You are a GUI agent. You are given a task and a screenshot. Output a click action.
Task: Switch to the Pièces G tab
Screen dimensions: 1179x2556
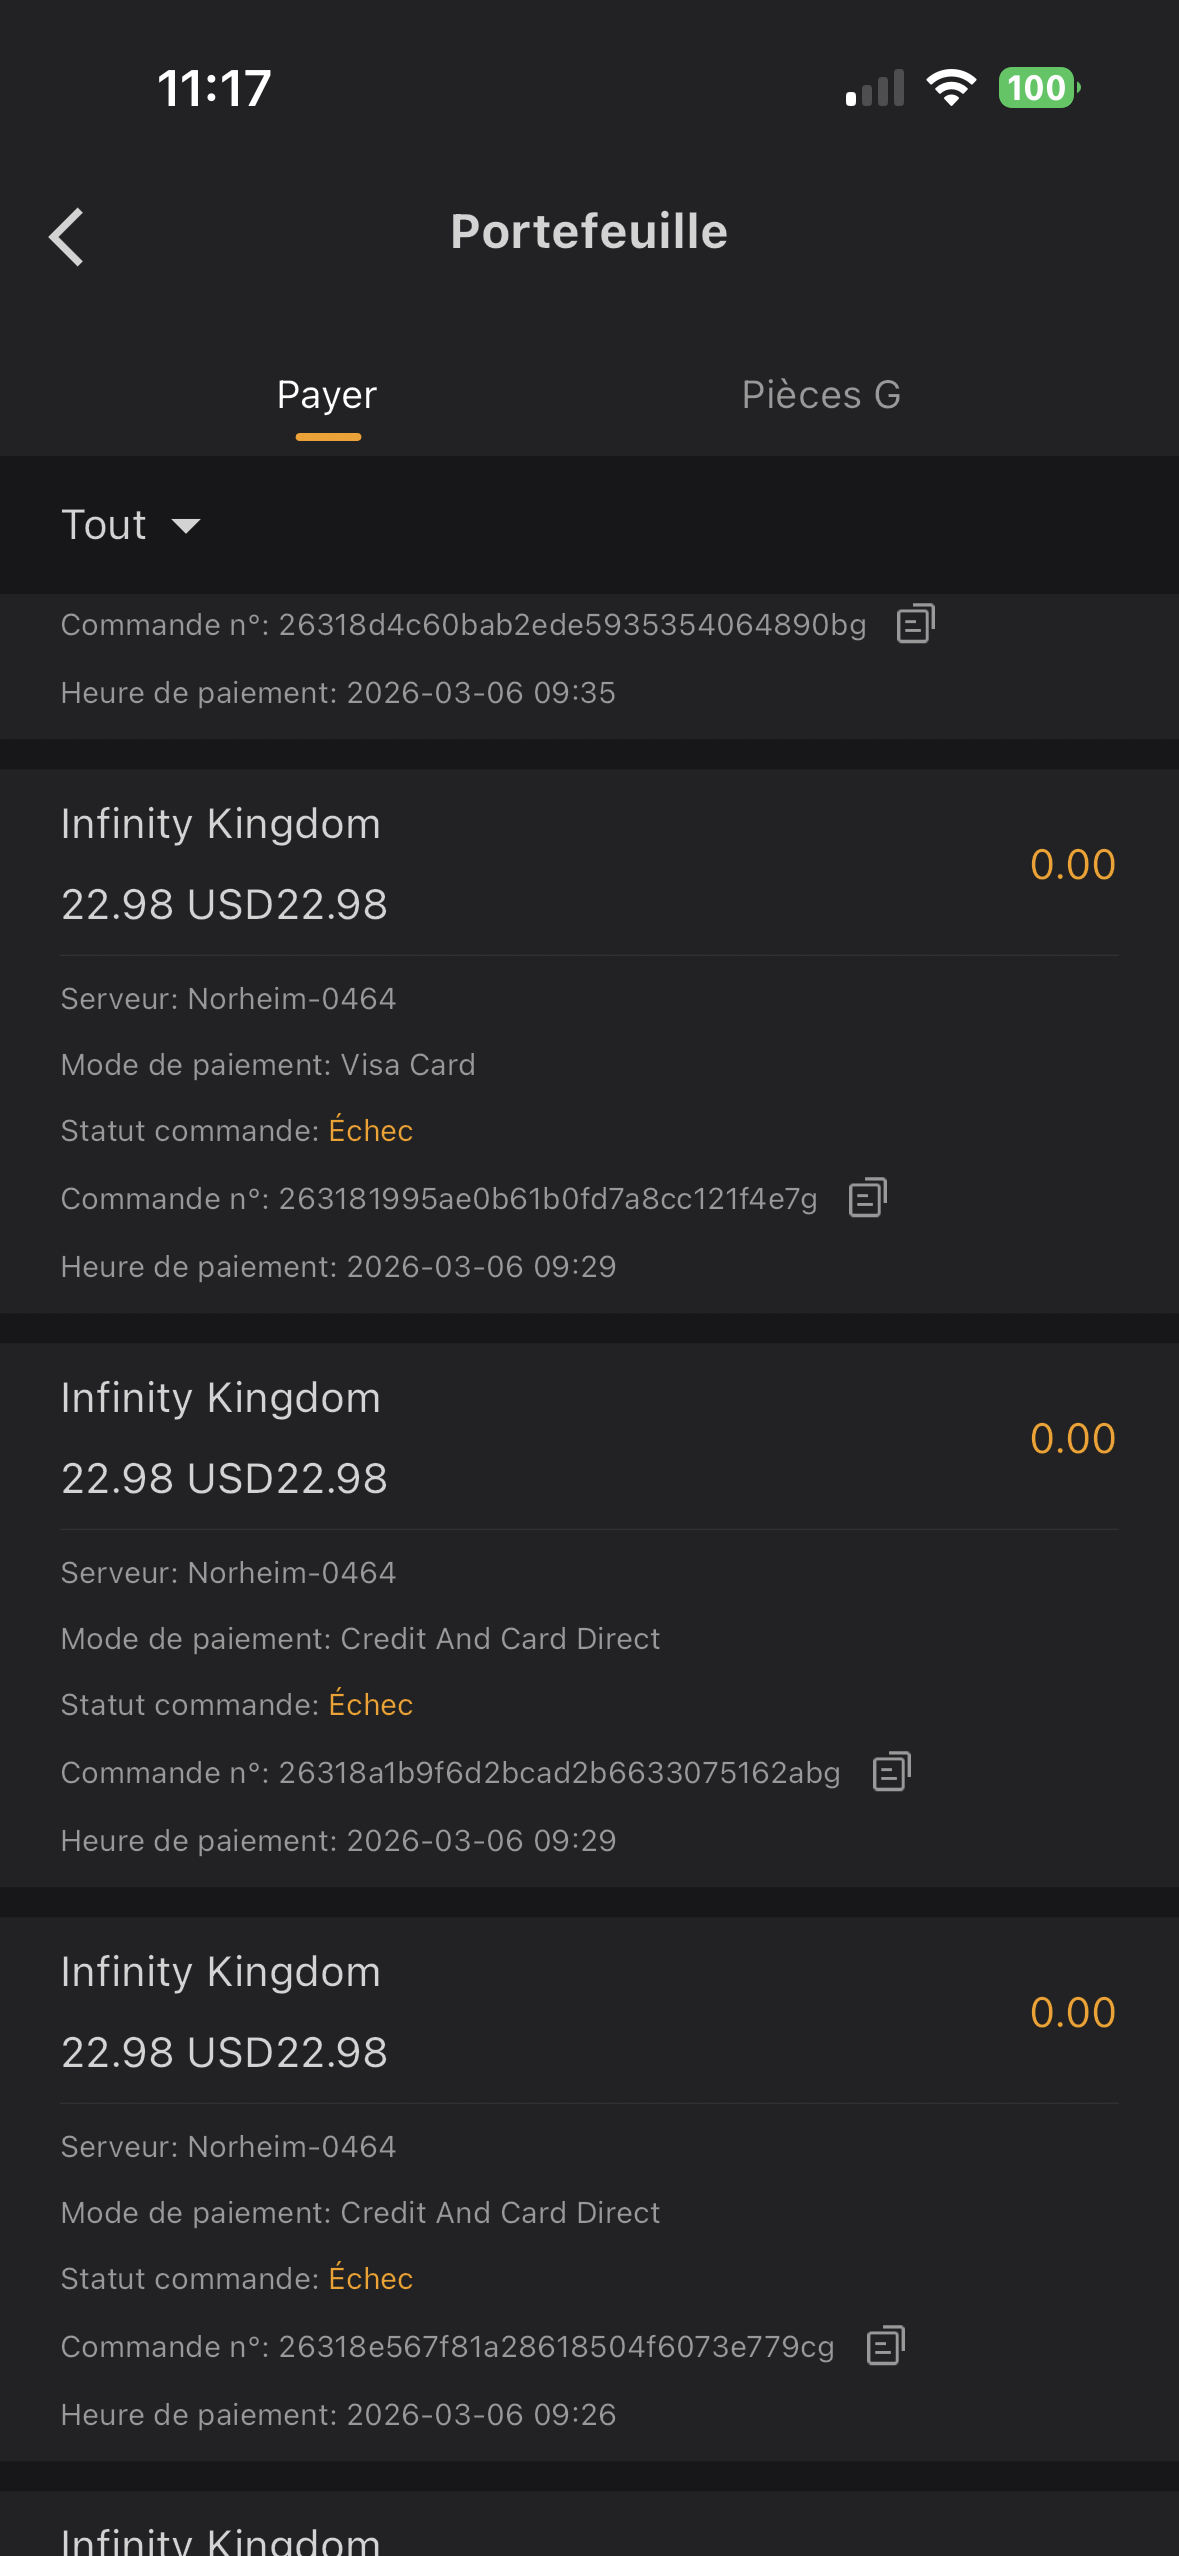pyautogui.click(x=821, y=395)
